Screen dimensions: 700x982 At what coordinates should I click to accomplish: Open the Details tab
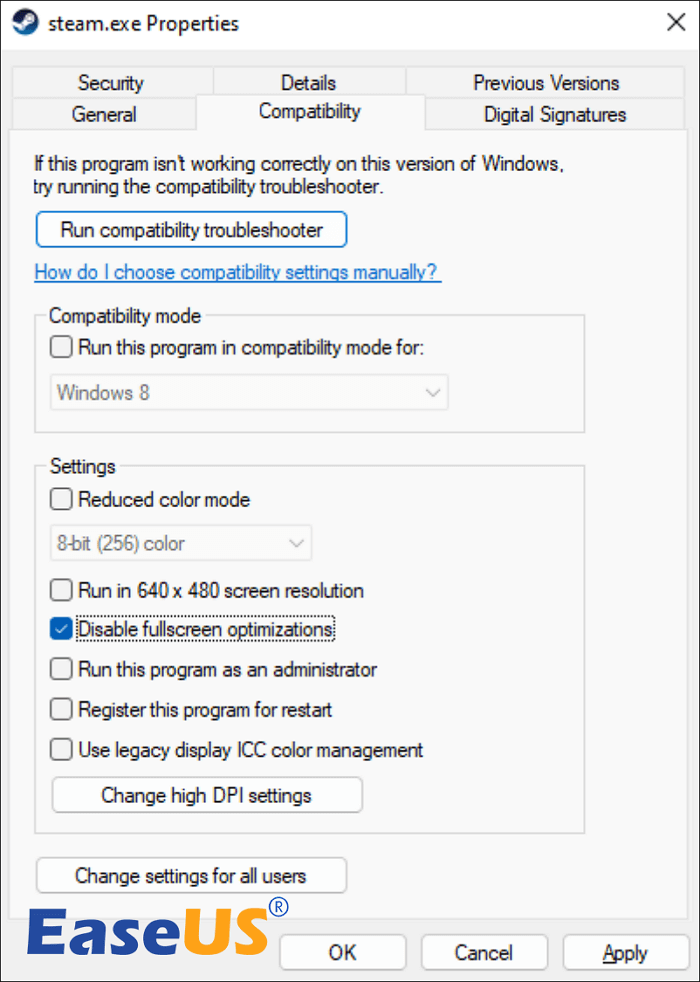click(308, 83)
